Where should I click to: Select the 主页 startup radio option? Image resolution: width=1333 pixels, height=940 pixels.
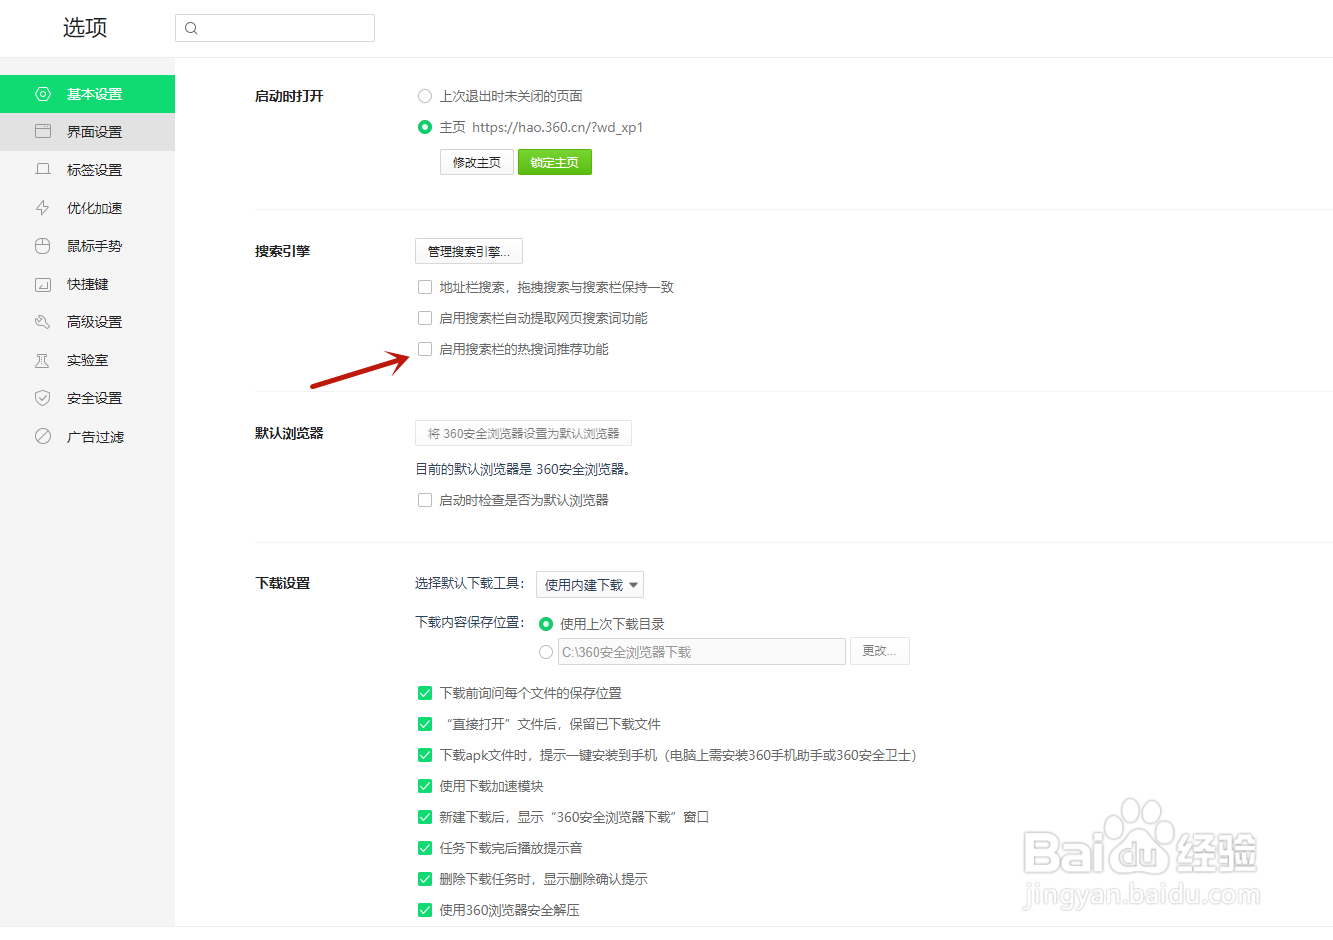tap(425, 127)
